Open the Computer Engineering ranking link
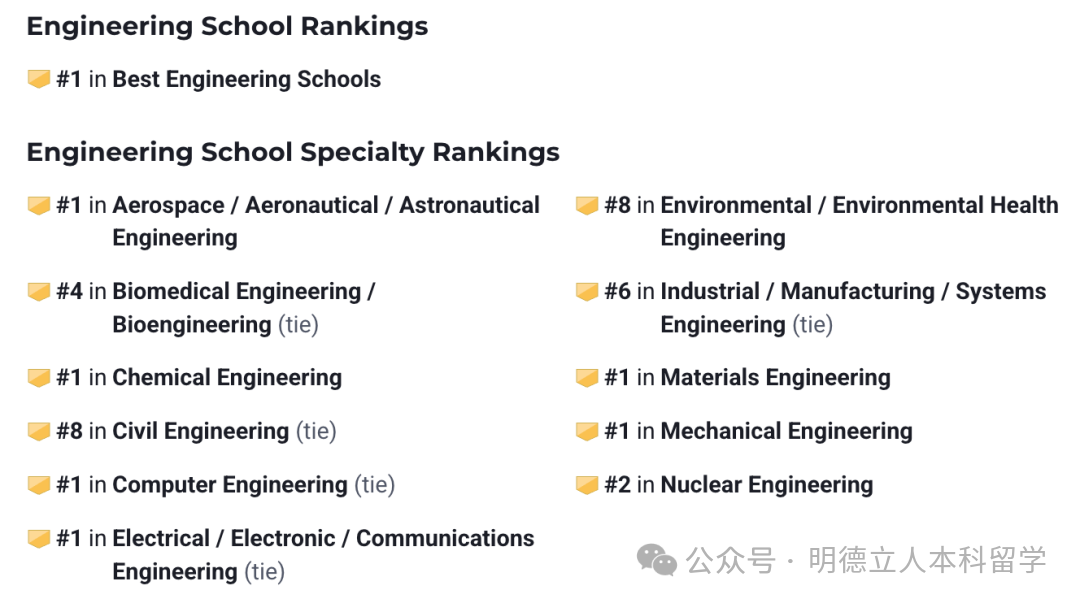This screenshot has height=603, width=1080. coord(230,485)
